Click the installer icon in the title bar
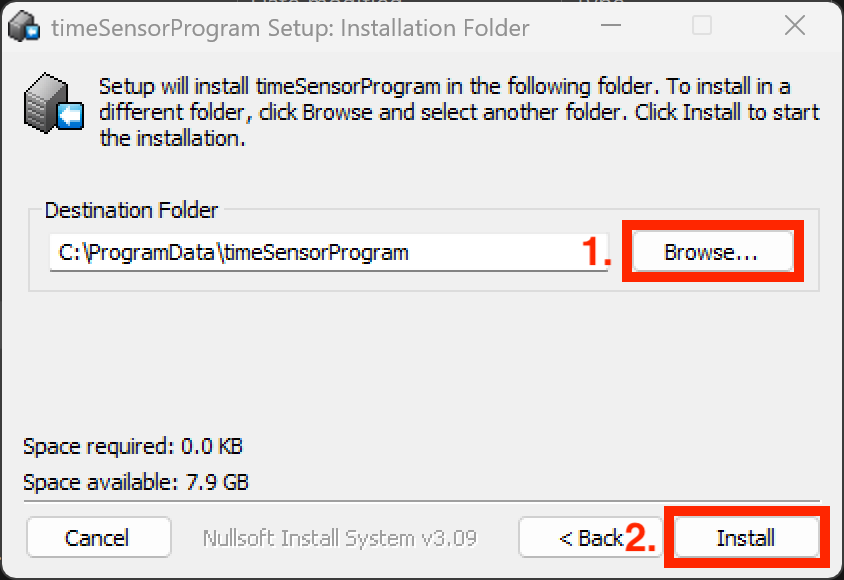This screenshot has height=580, width=844. click(23, 28)
